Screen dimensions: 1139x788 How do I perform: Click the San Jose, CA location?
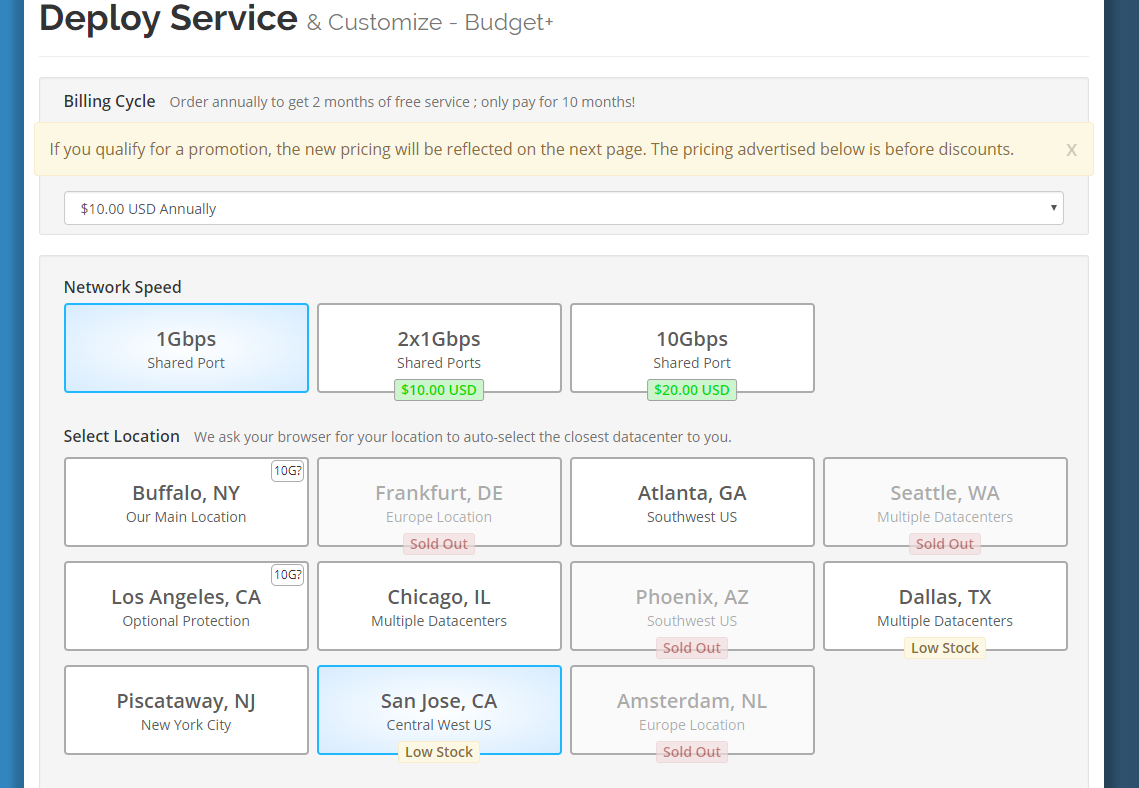pos(439,710)
